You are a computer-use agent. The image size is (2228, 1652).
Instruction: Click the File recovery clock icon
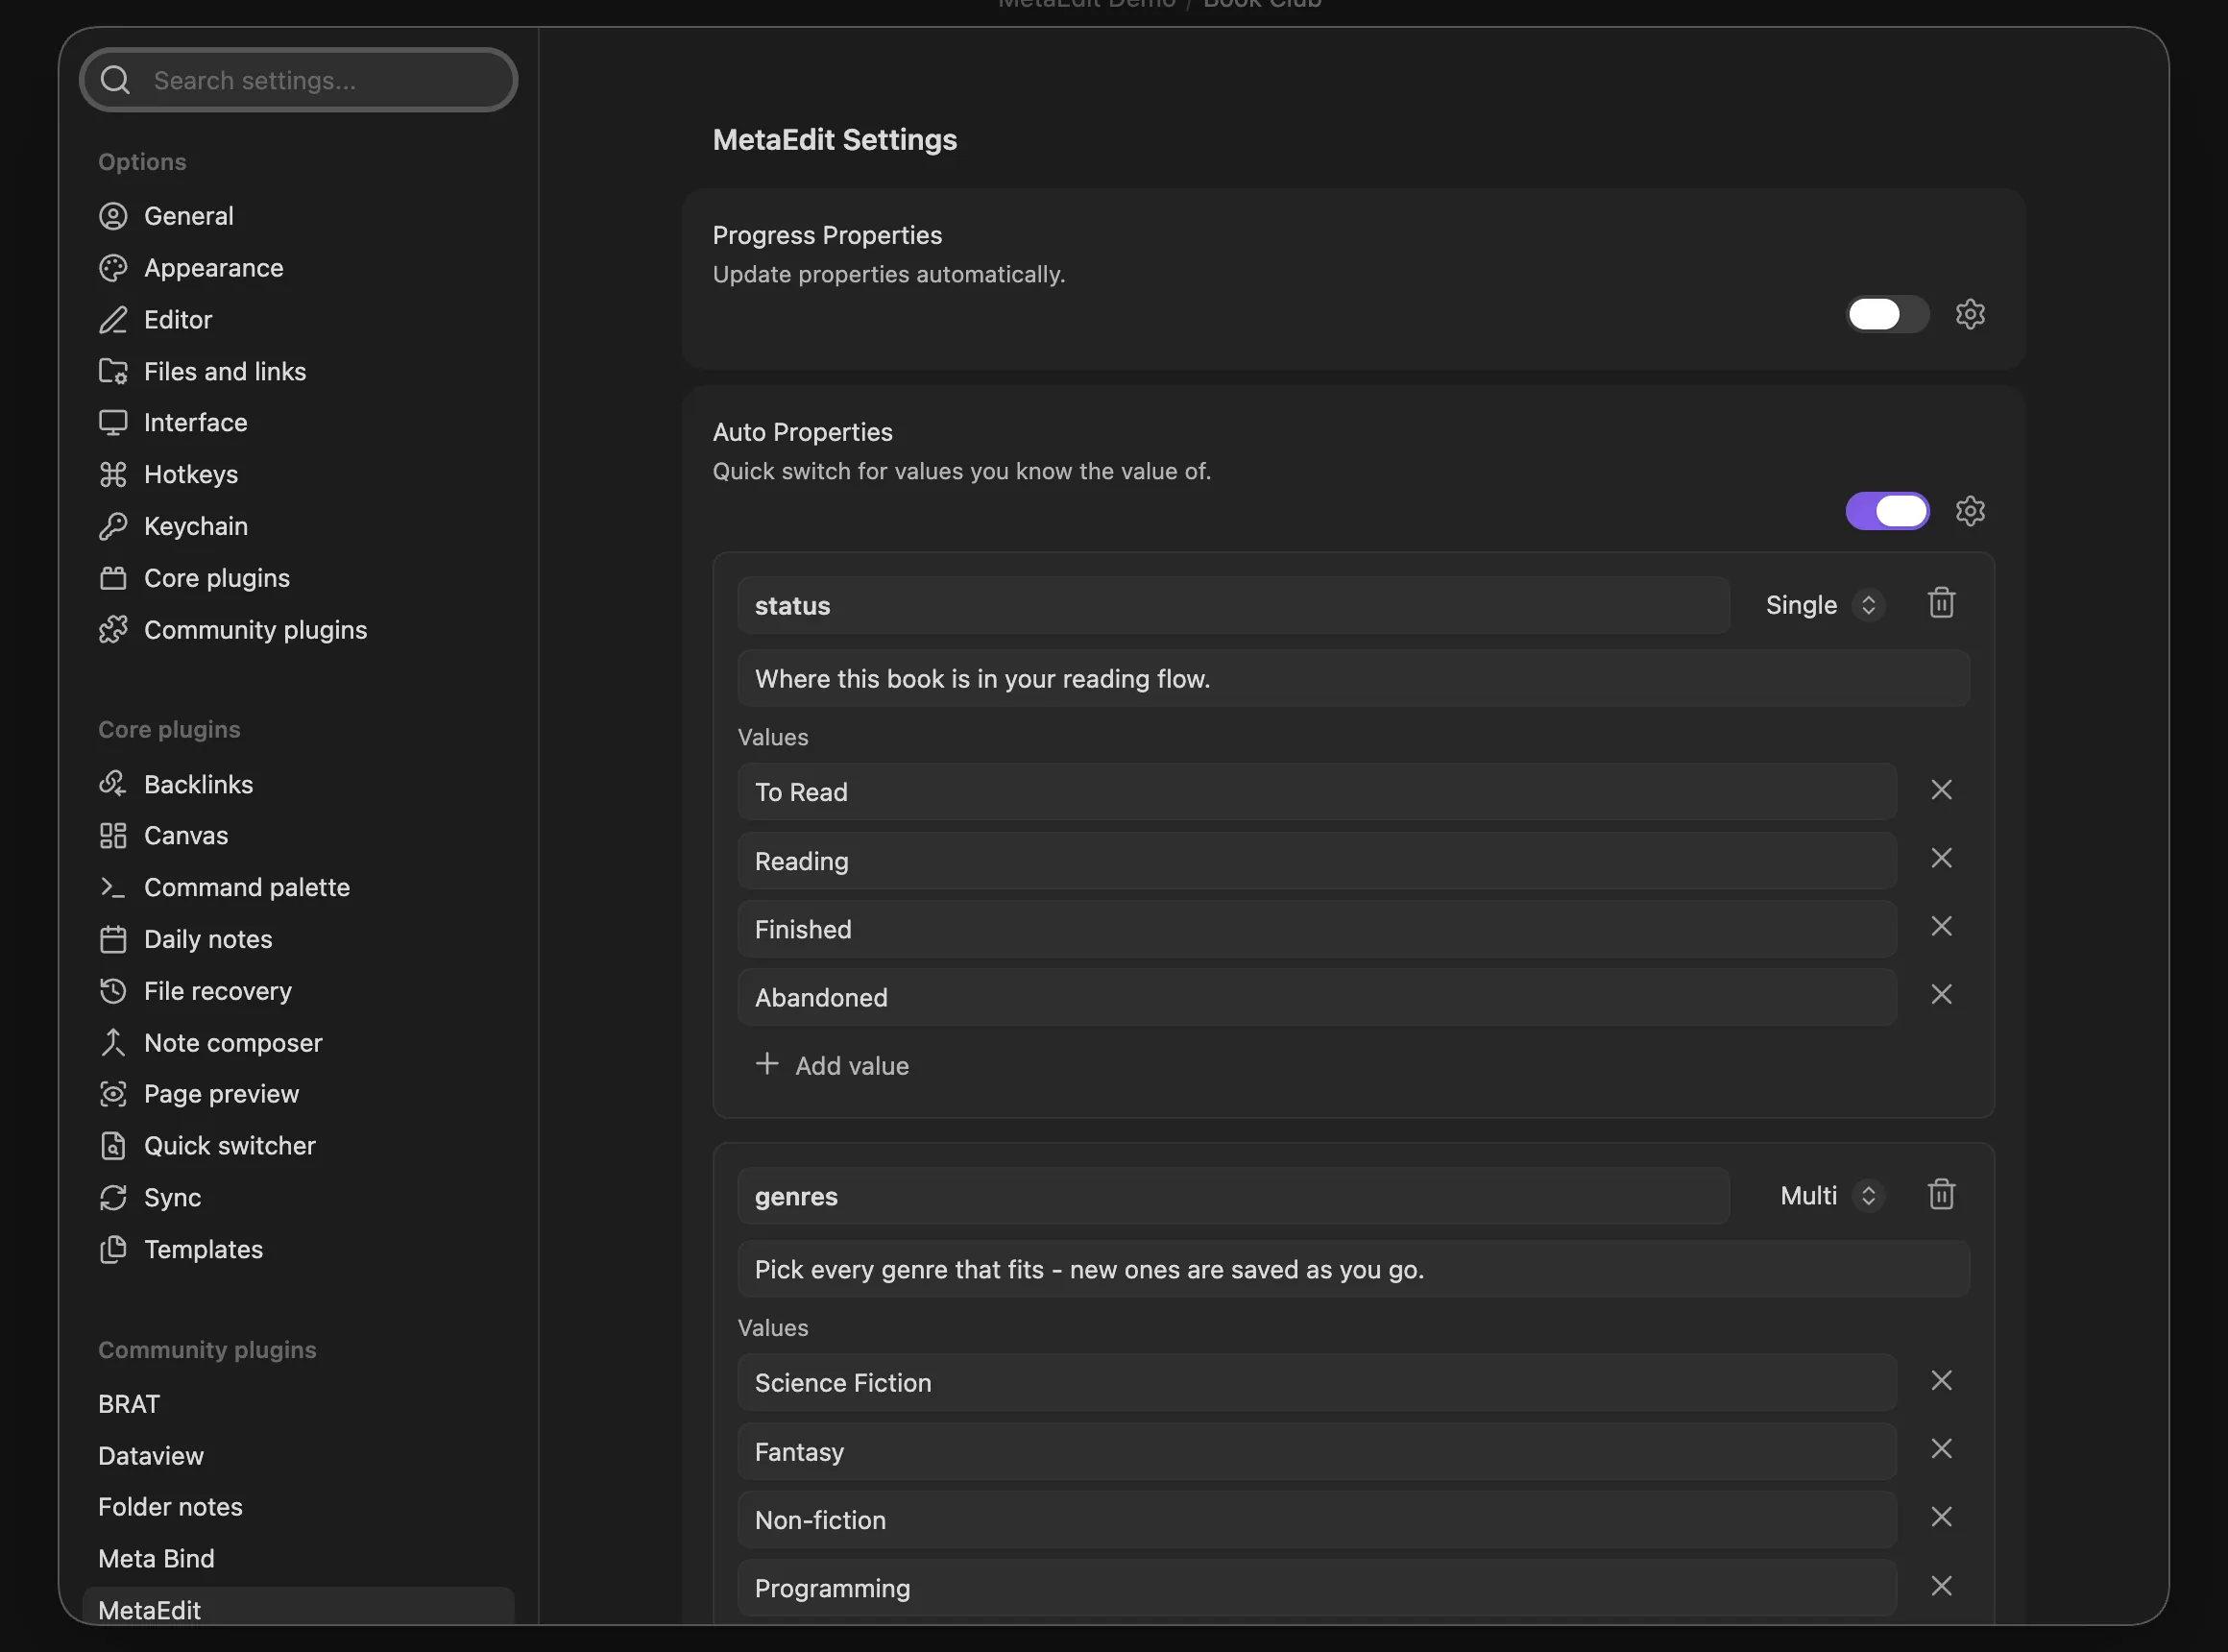click(x=113, y=991)
